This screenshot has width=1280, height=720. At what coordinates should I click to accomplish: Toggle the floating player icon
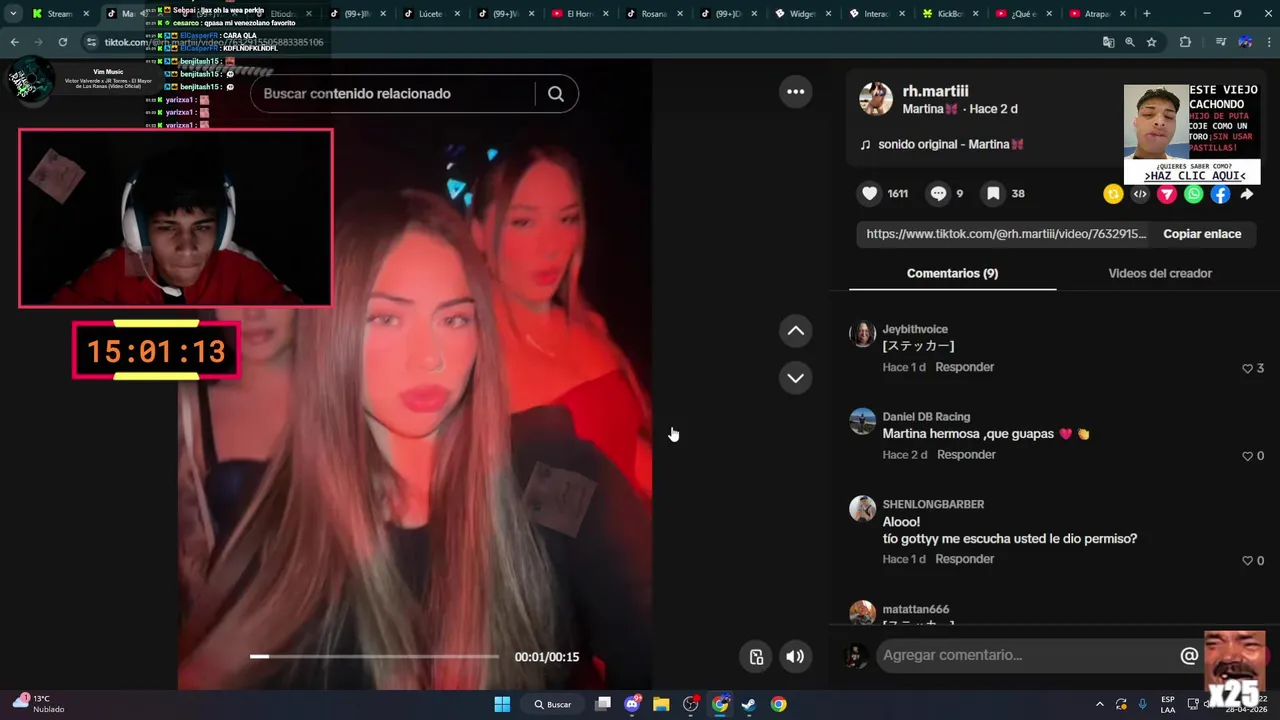[757, 656]
